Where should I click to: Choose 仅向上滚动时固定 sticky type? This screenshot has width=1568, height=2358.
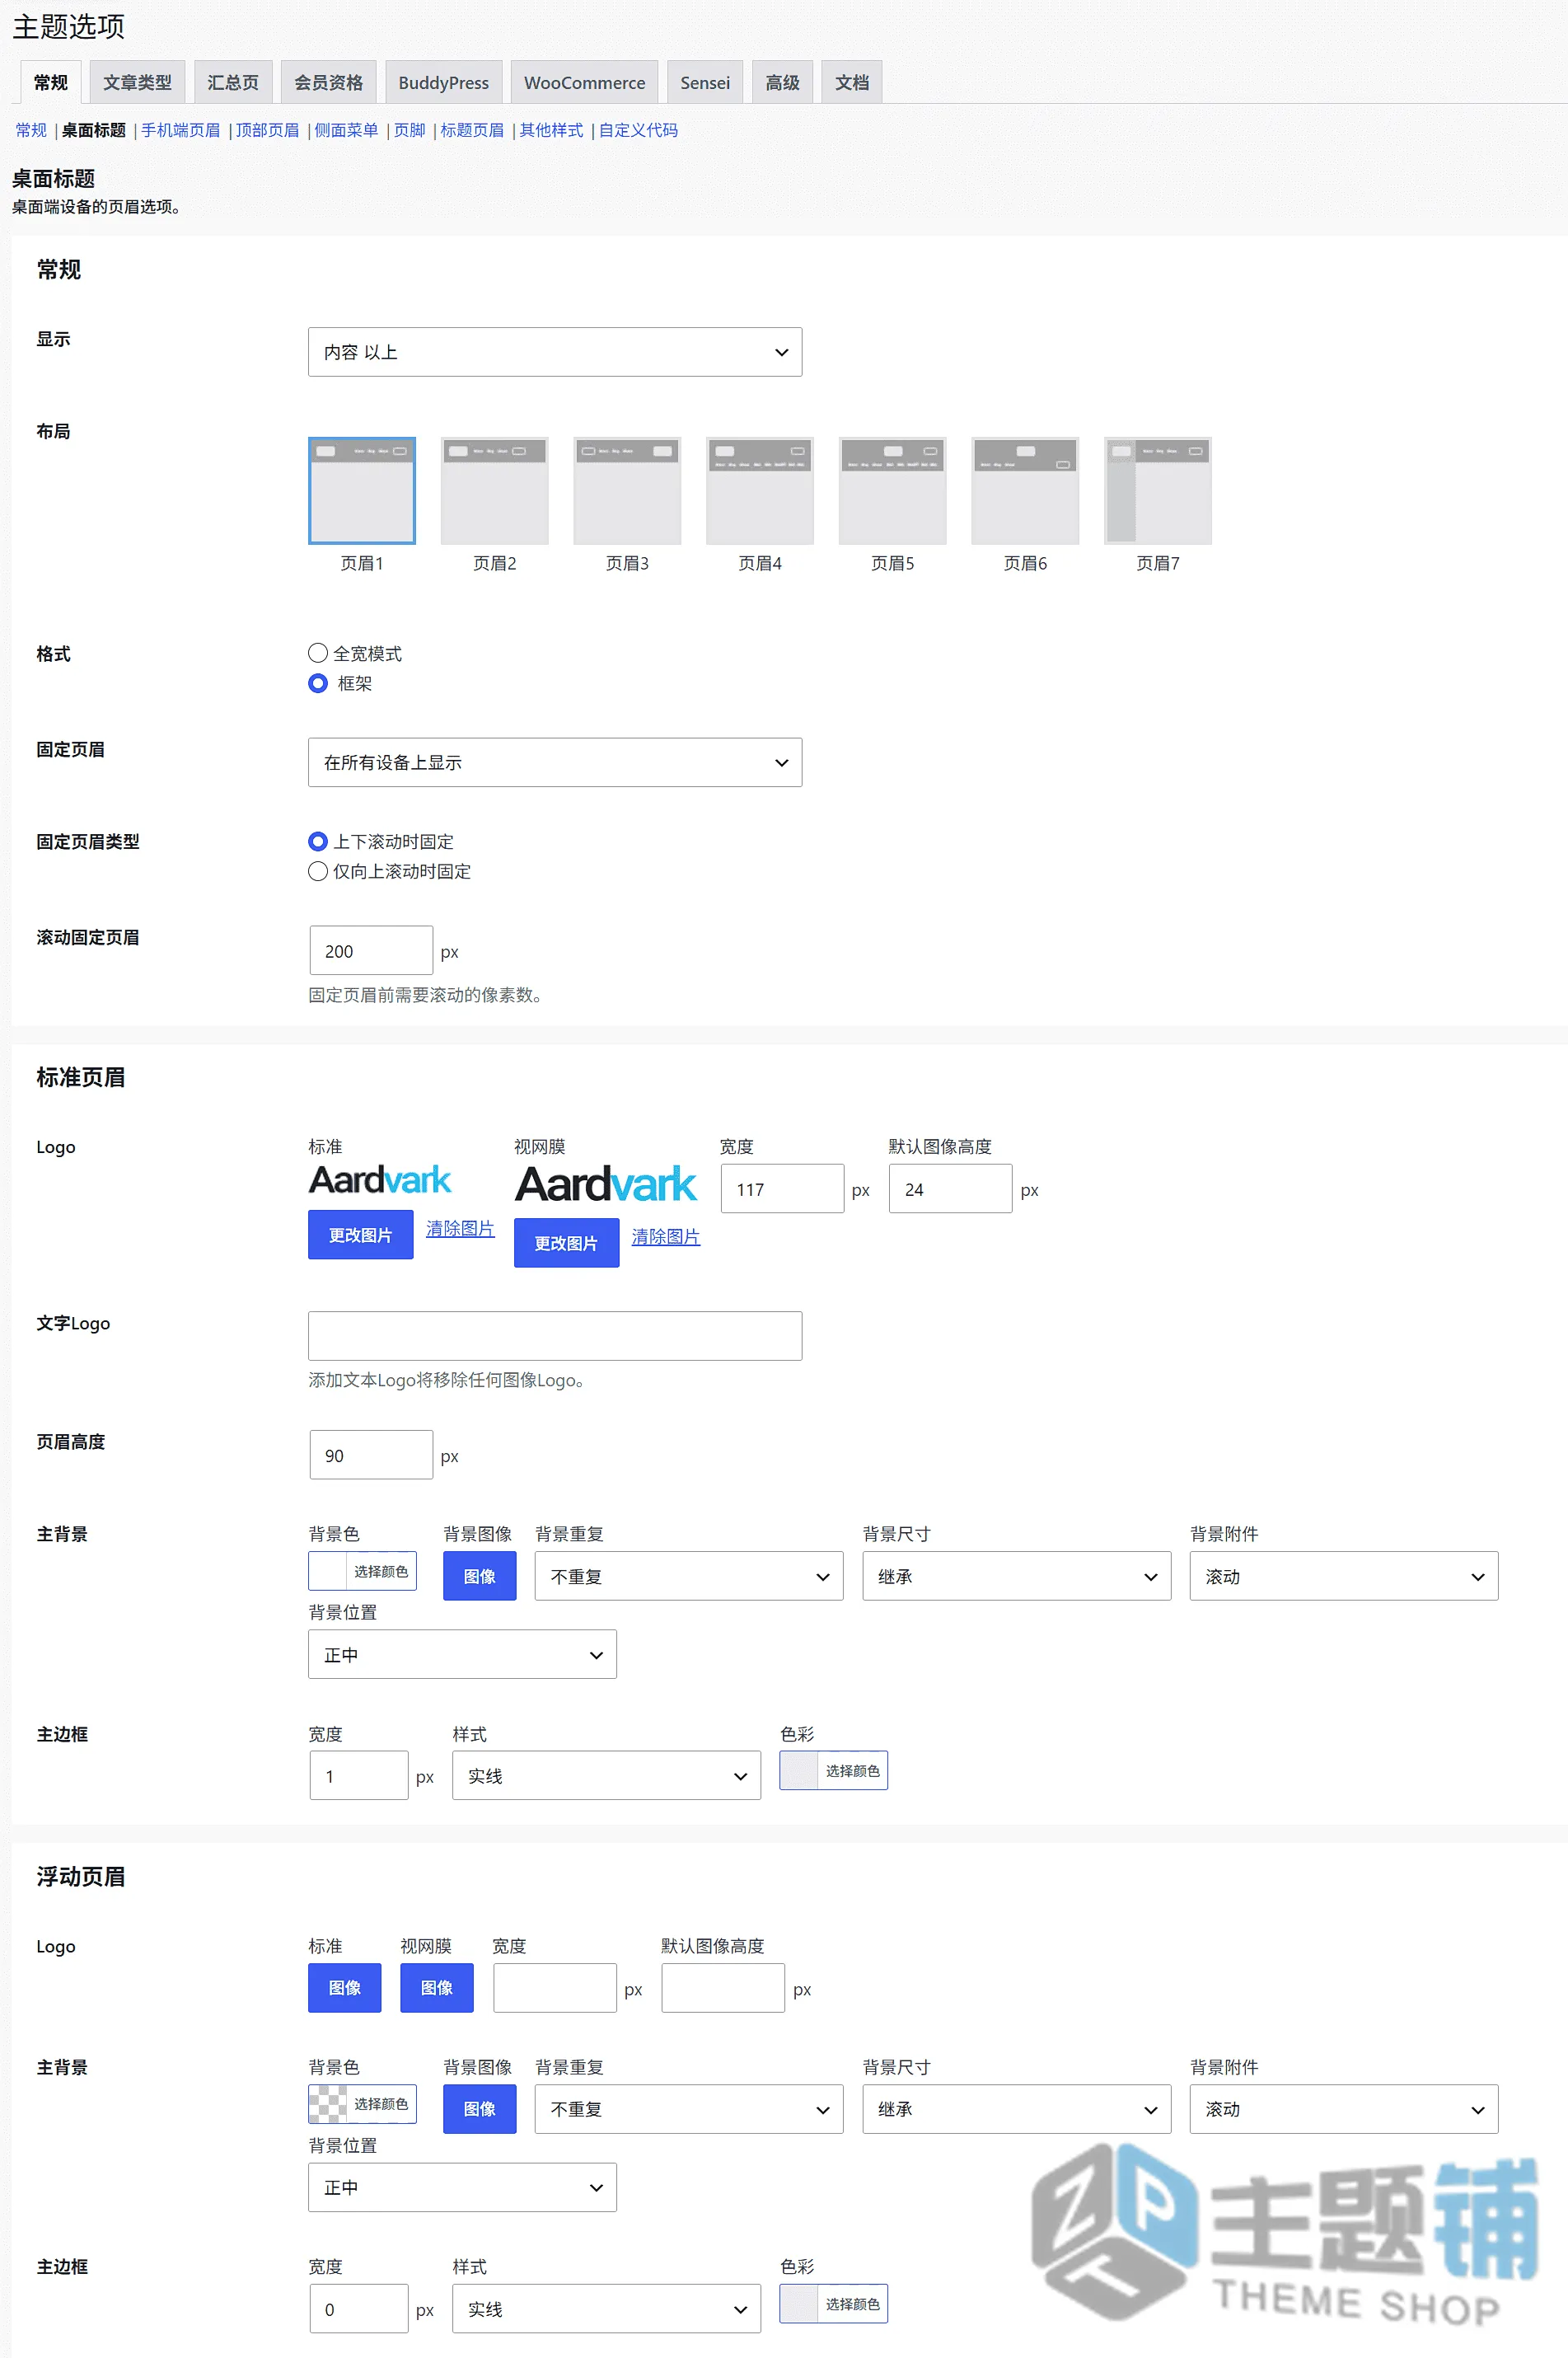pos(318,871)
